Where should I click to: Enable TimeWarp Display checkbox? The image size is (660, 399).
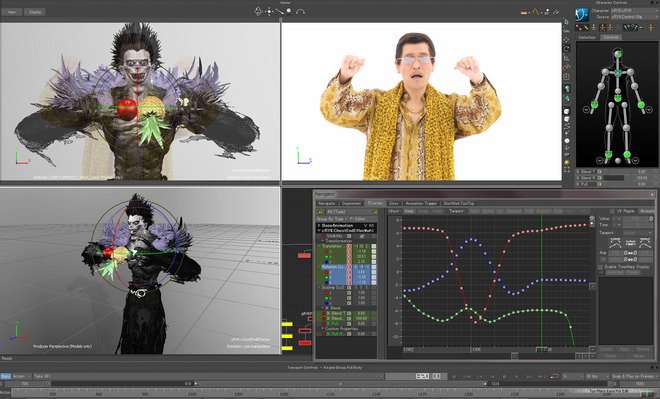[600, 267]
